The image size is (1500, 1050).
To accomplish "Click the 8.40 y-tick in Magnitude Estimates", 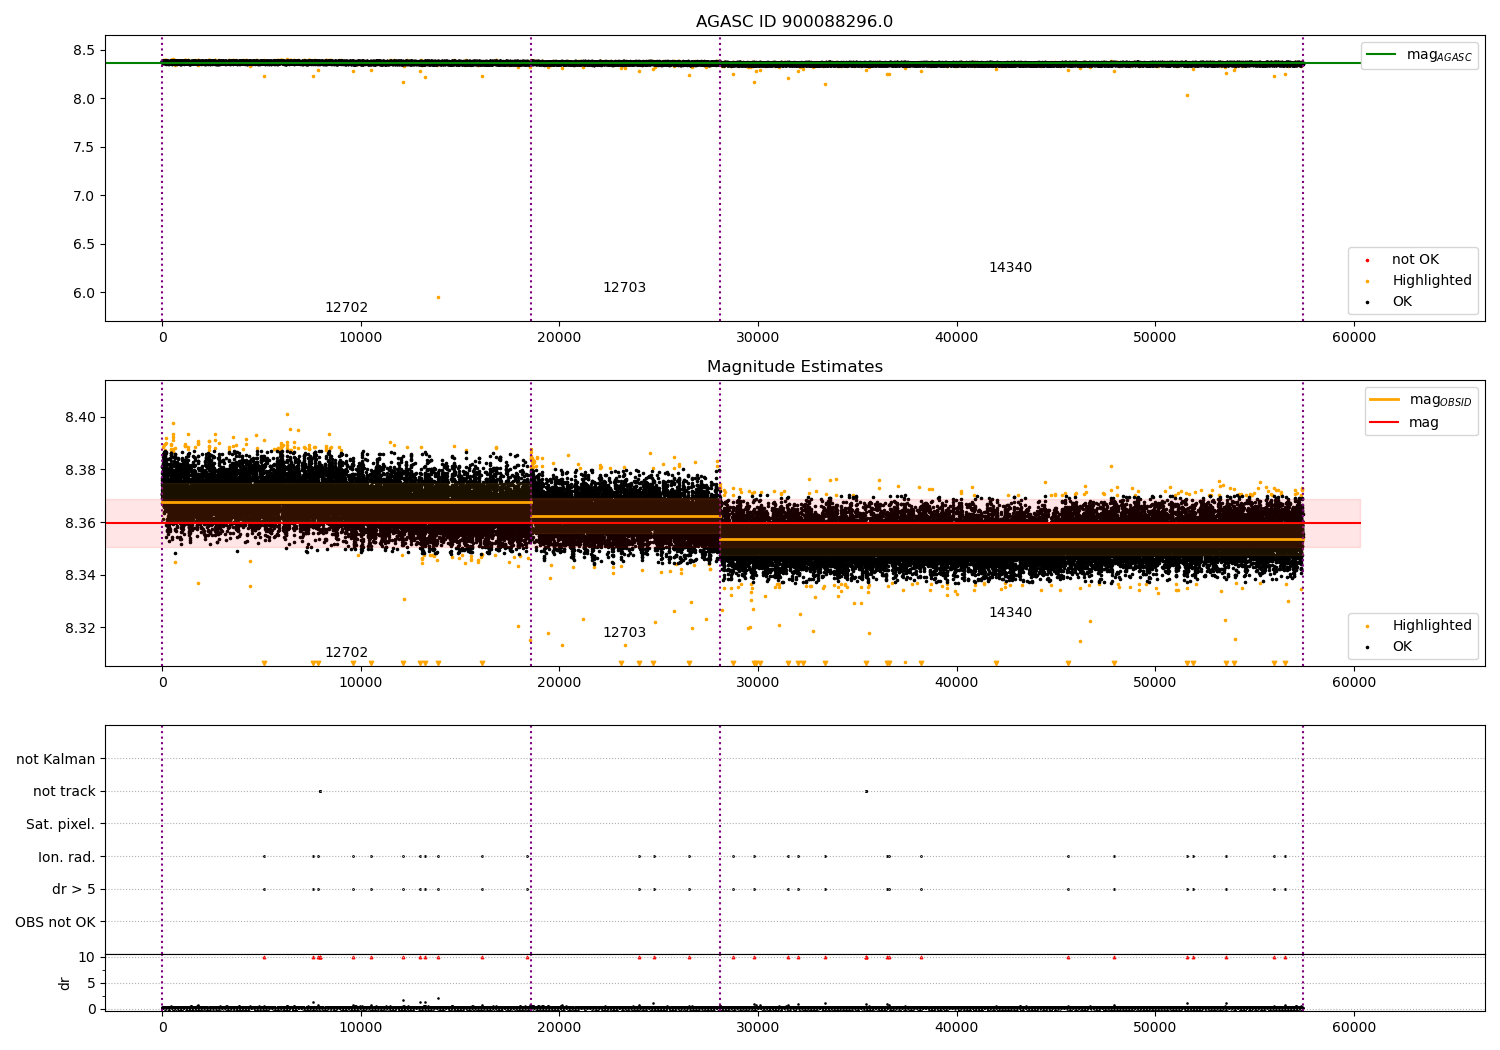I will tap(79, 417).
